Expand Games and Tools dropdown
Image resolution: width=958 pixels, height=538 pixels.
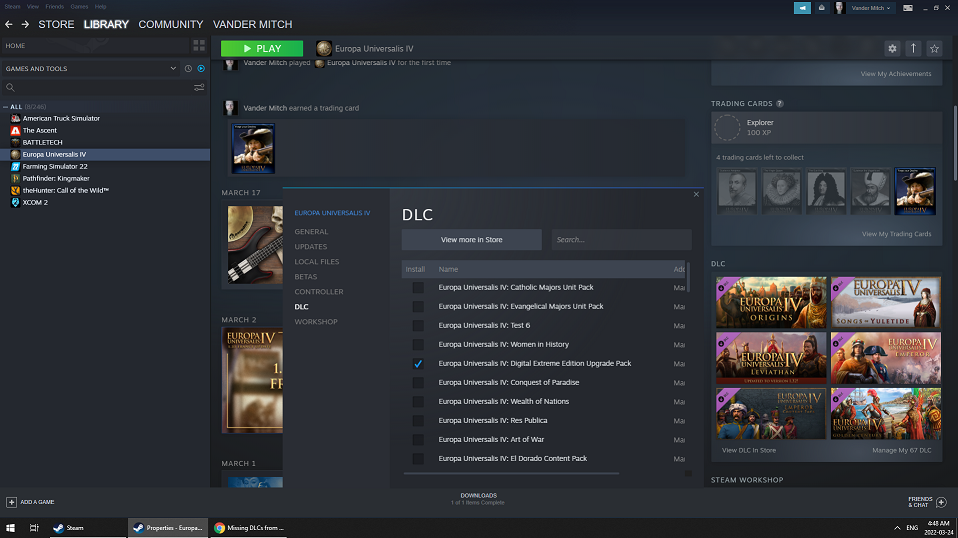point(173,68)
